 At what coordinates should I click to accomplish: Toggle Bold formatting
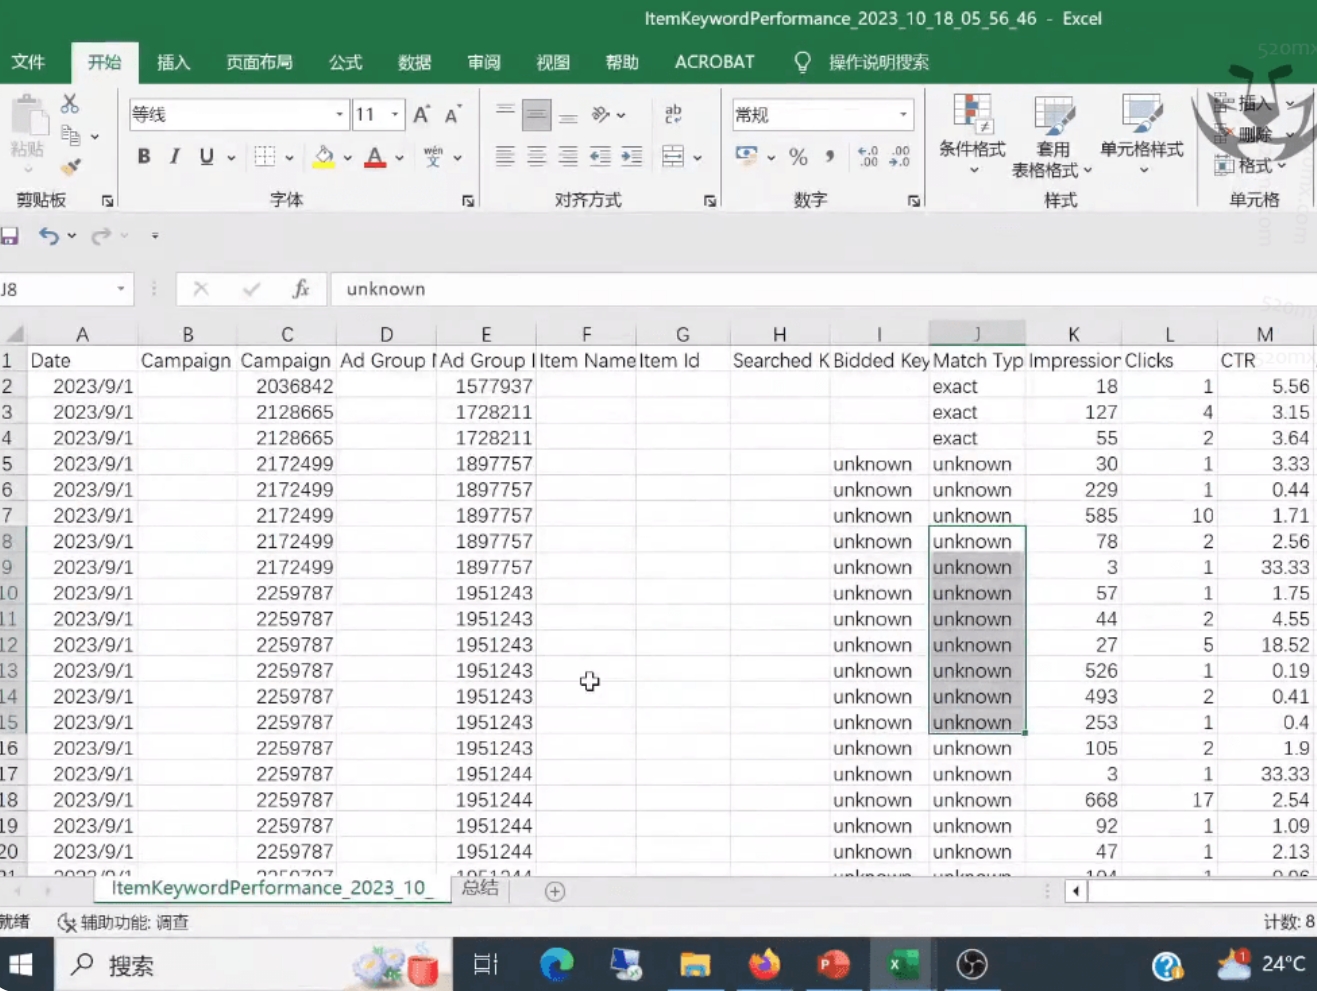click(x=144, y=157)
